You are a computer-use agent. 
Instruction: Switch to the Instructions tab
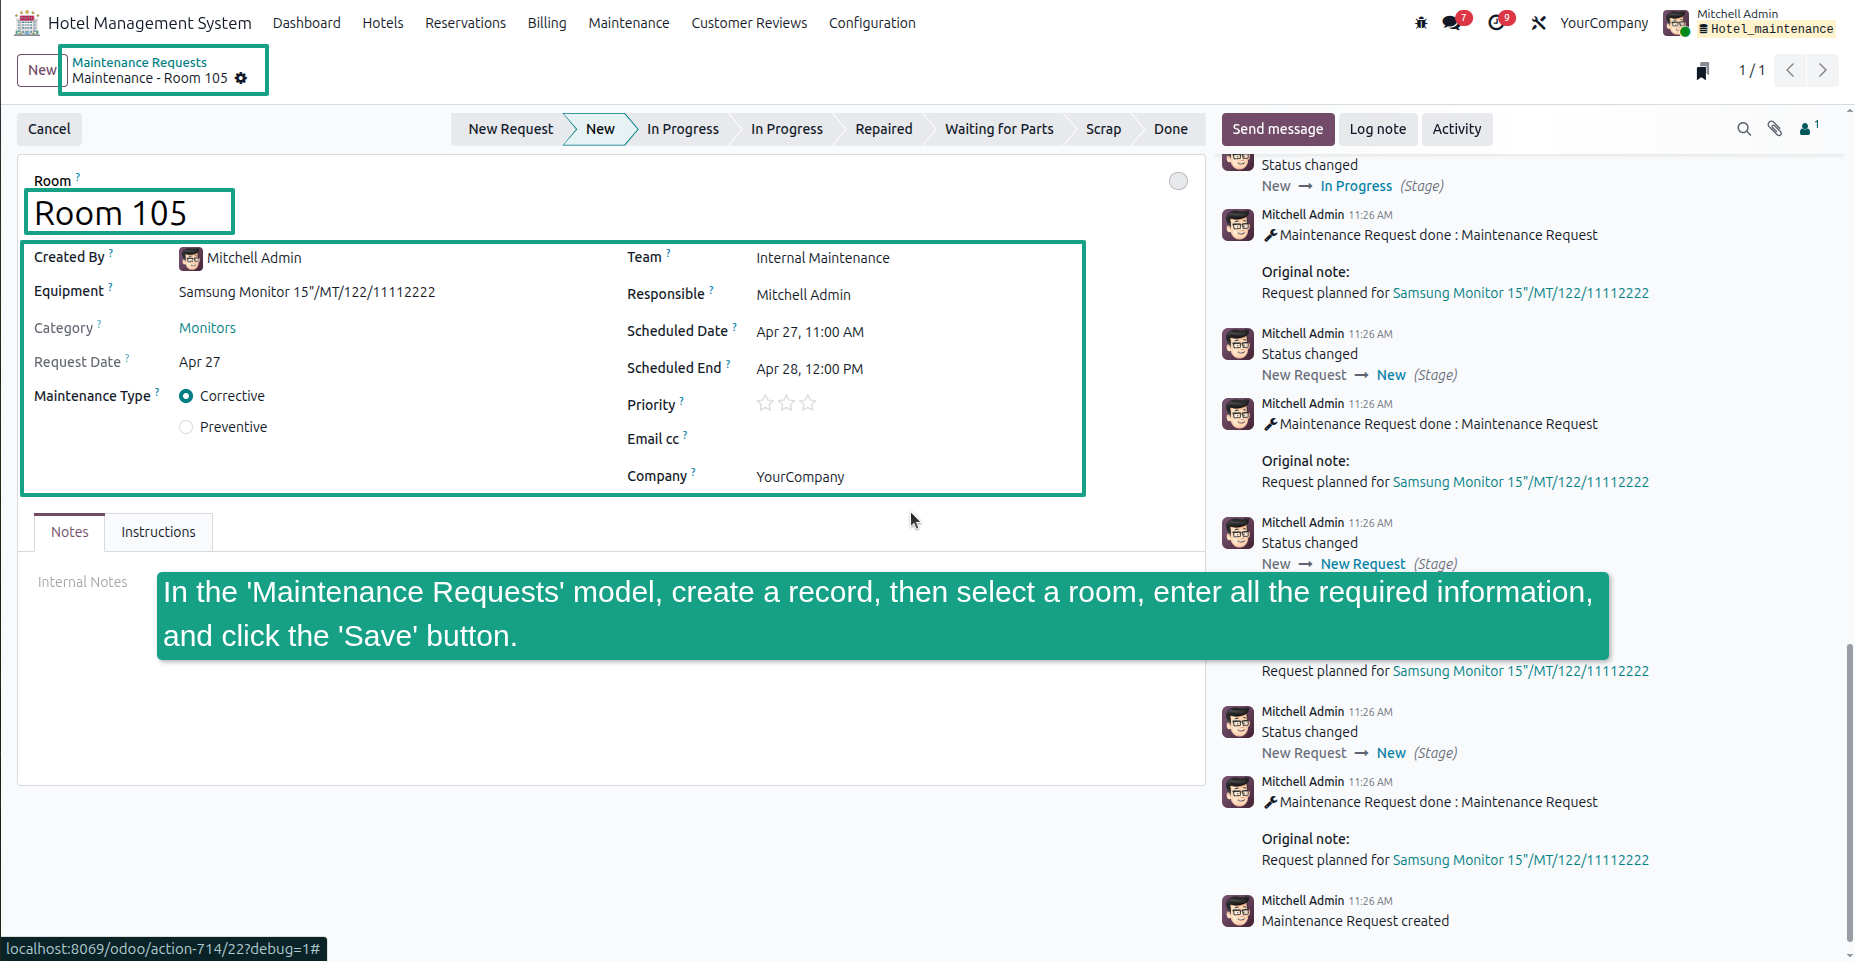(x=159, y=532)
